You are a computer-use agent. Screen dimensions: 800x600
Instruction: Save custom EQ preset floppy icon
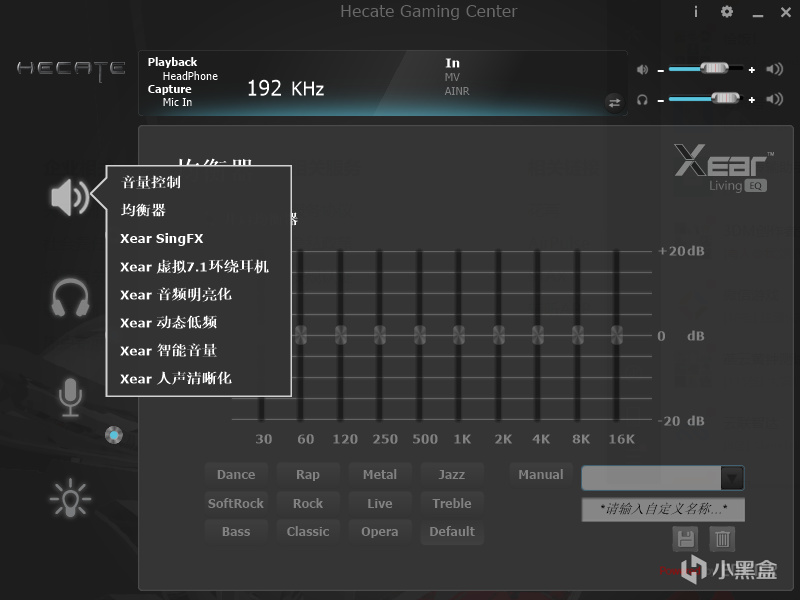tap(685, 539)
